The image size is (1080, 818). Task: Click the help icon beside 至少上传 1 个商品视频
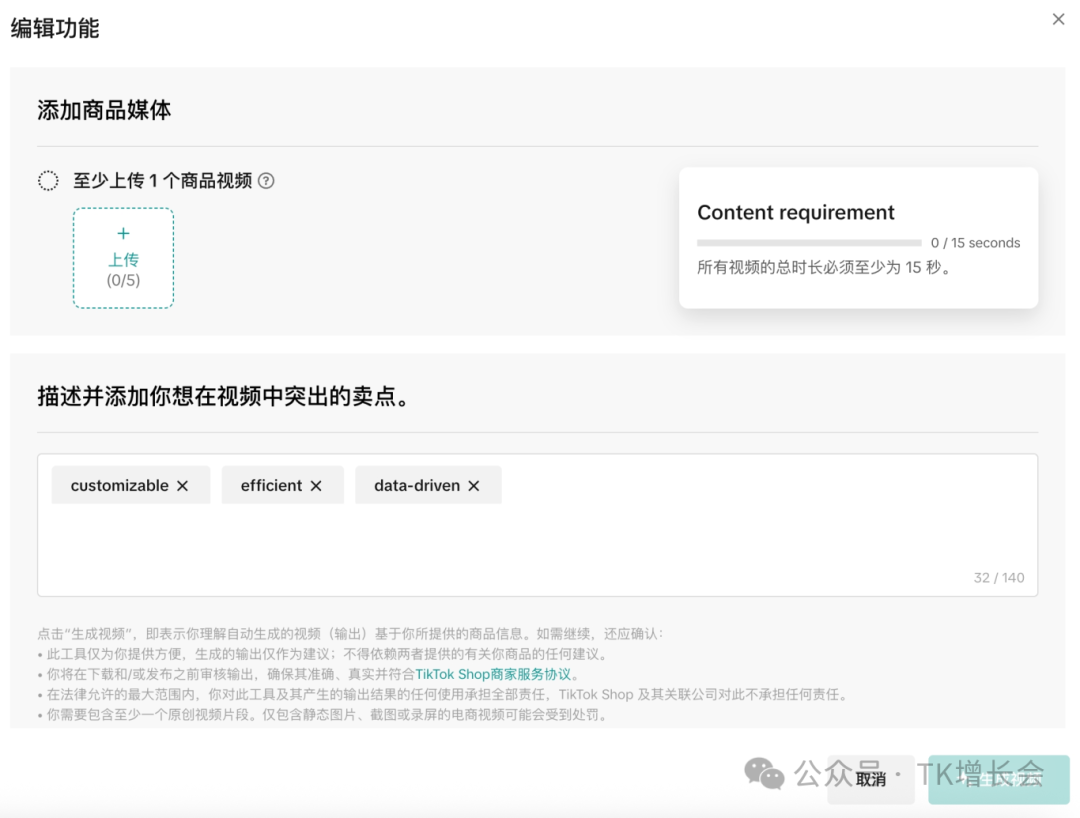266,181
